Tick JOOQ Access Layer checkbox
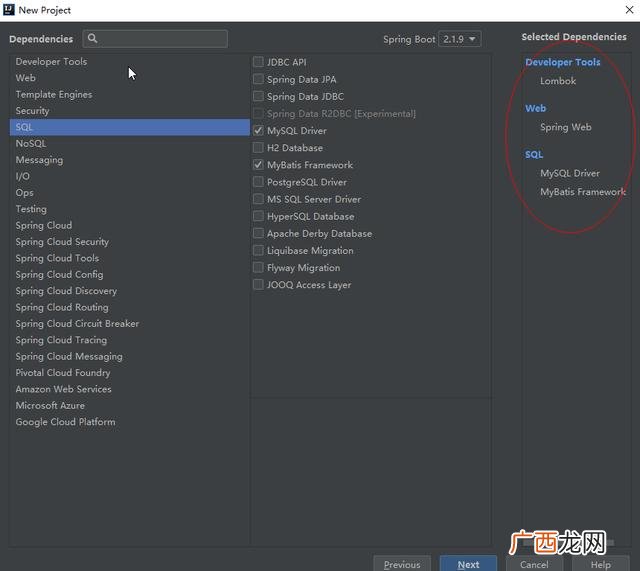Viewport: 640px width, 571px height. (x=258, y=284)
